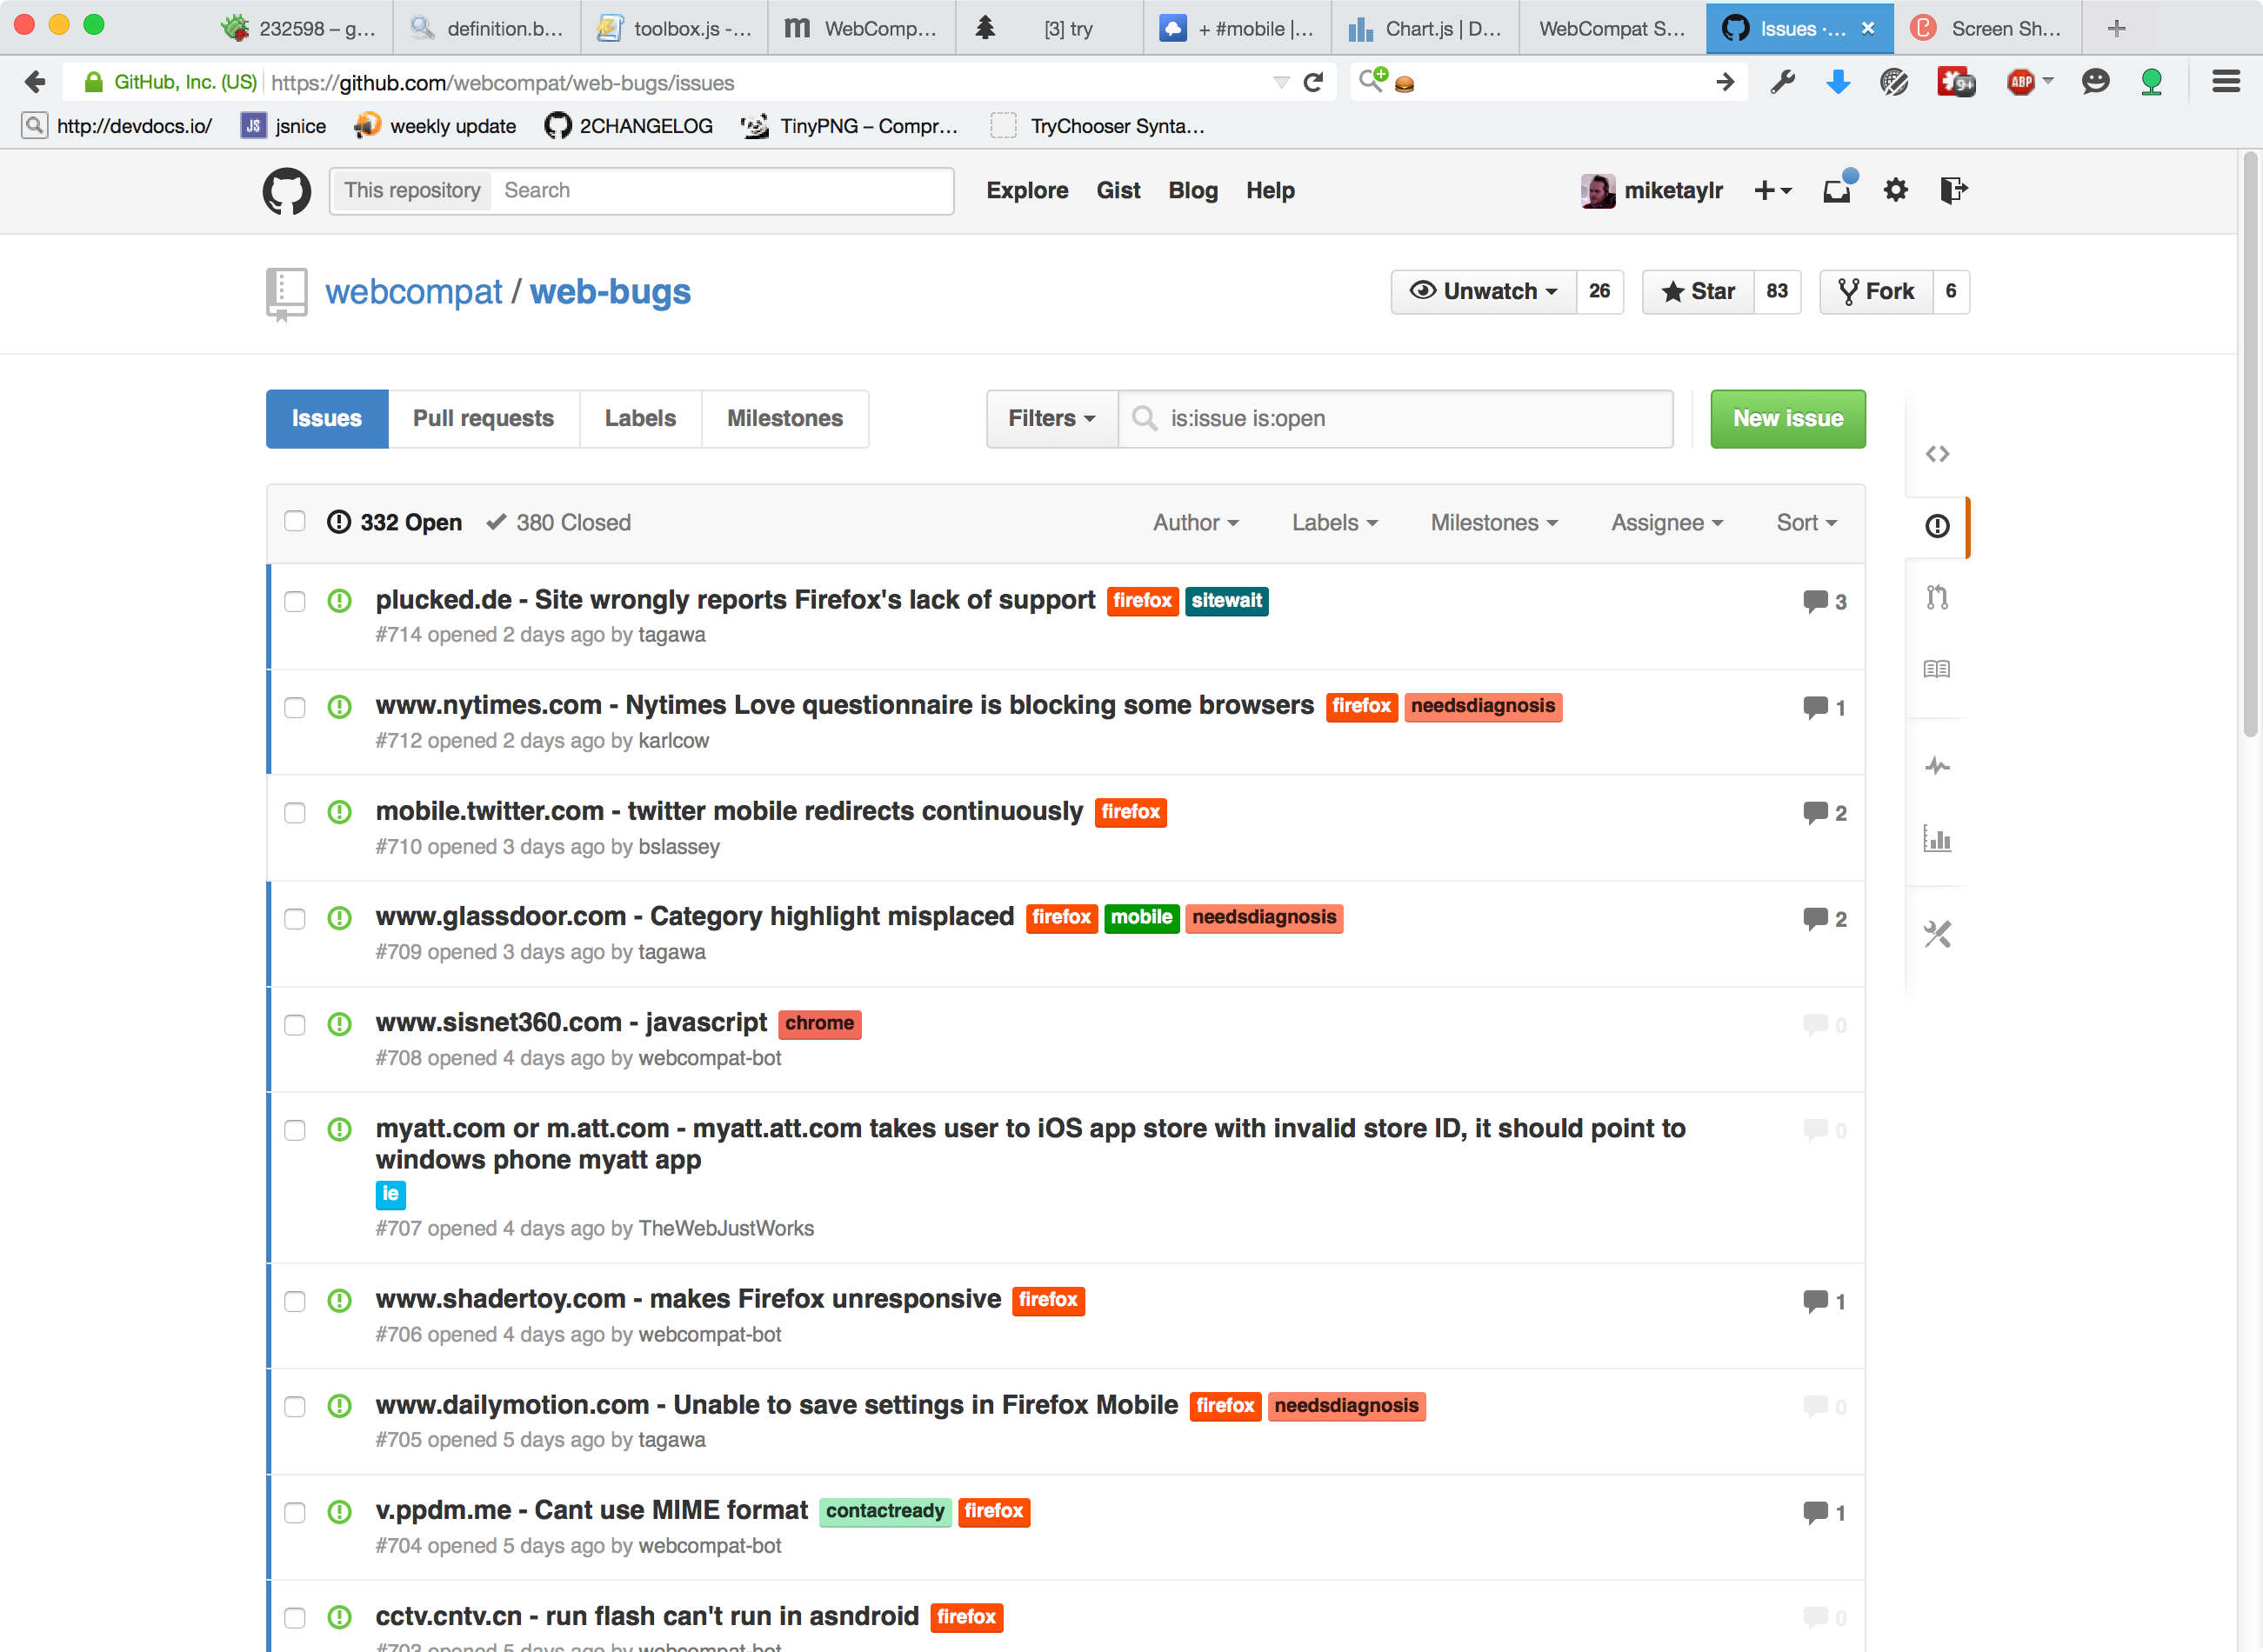Open Pull requests sidebar icon

(1937, 597)
